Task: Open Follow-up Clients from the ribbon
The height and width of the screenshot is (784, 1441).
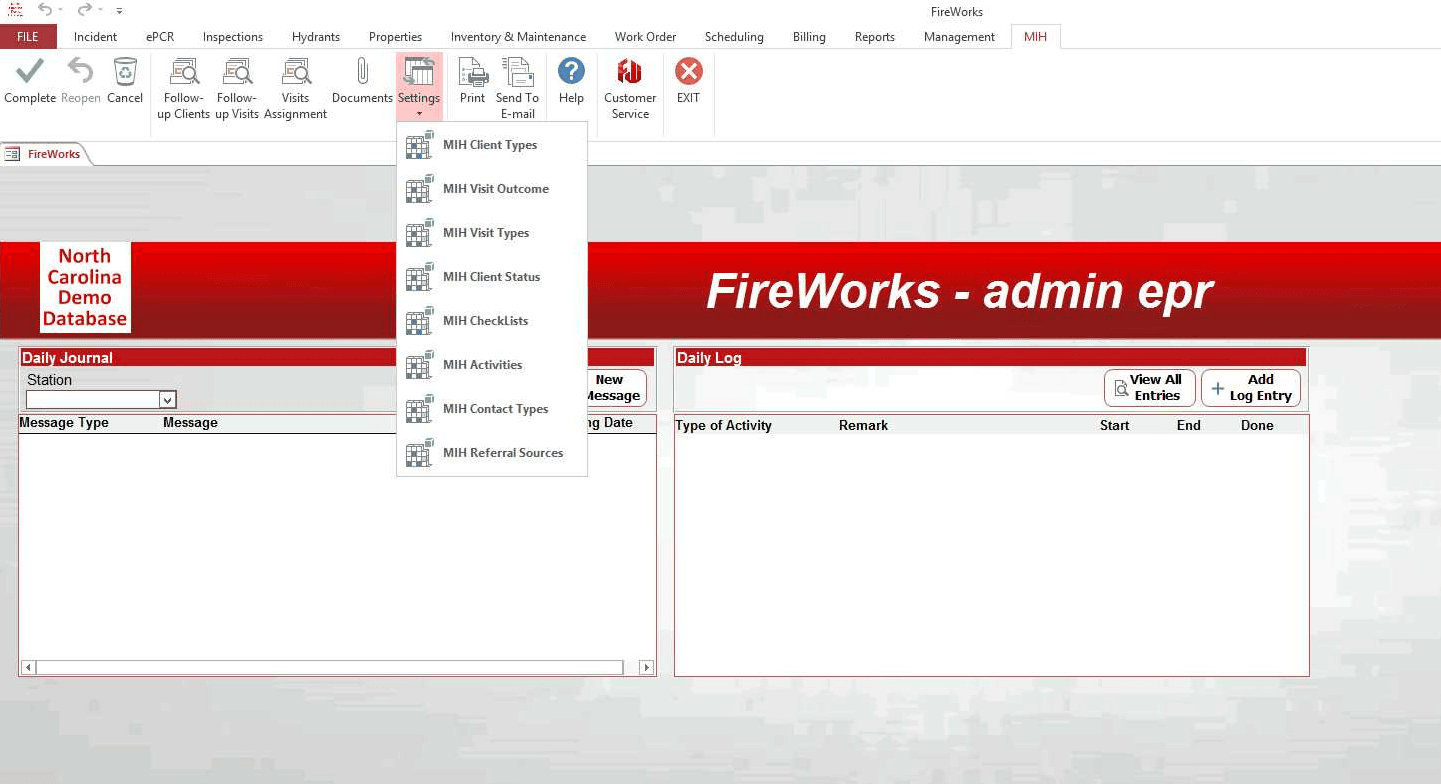Action: coord(184,88)
